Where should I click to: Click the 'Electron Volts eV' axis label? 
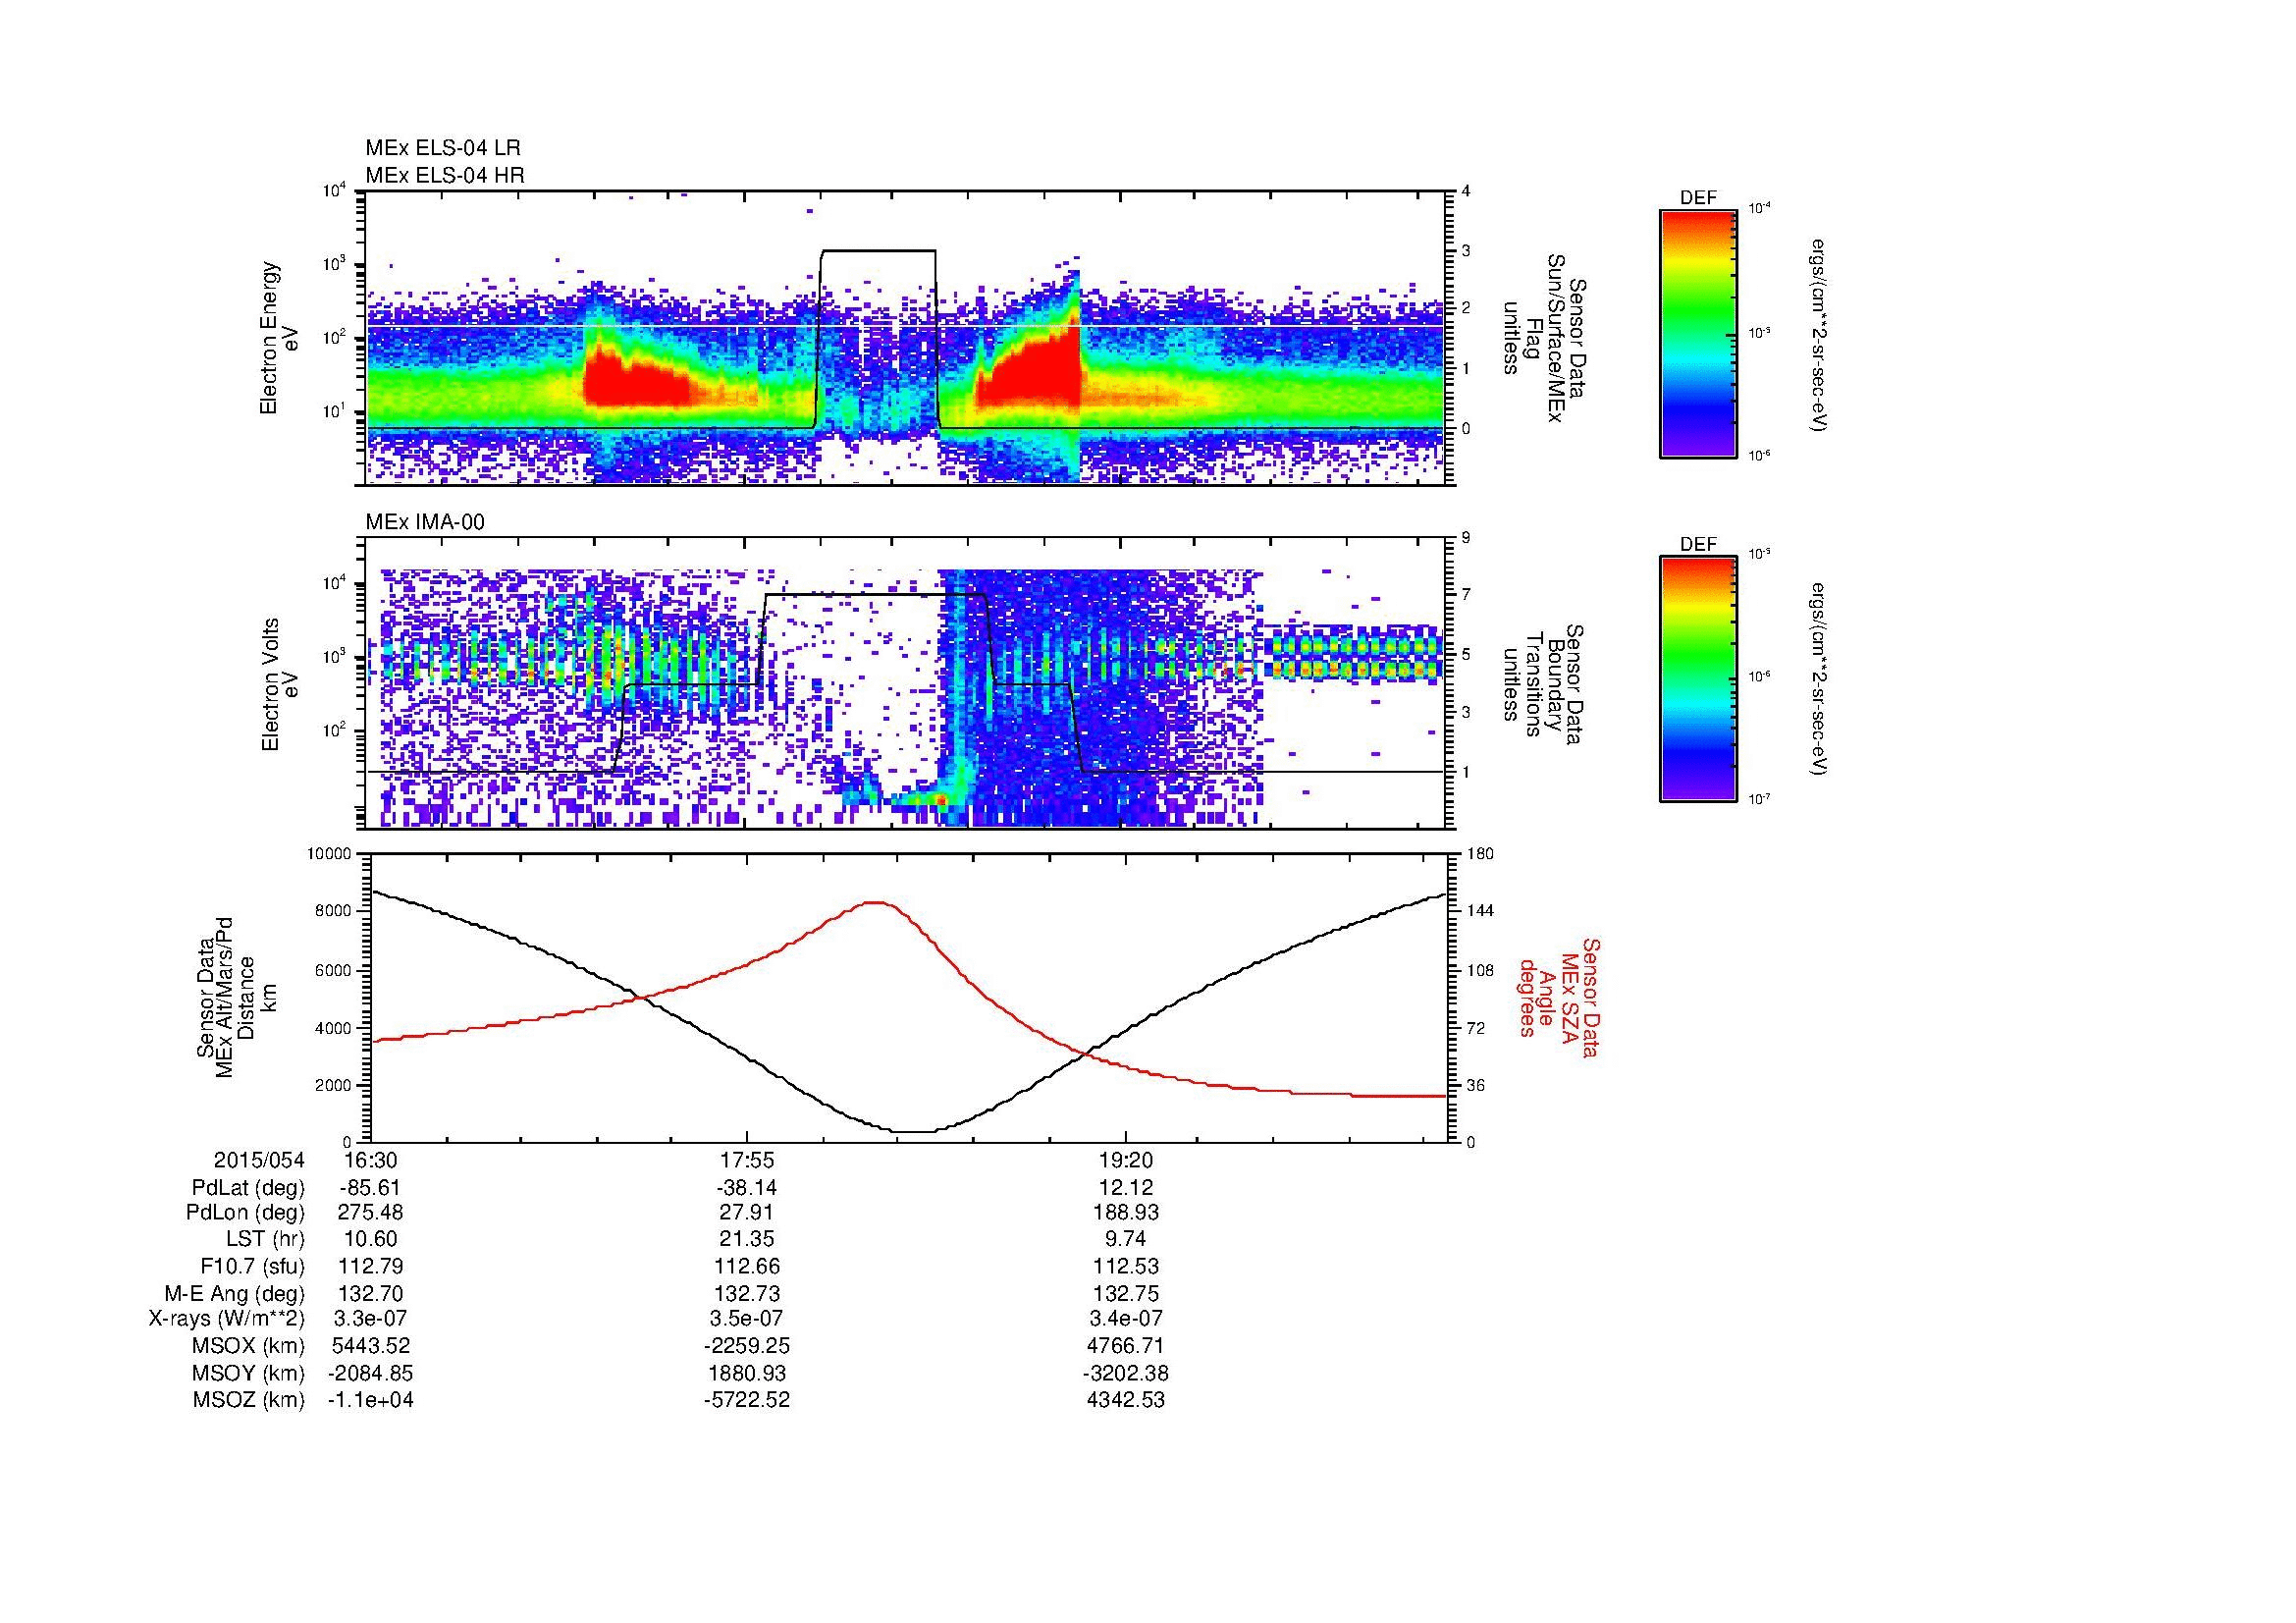pyautogui.click(x=279, y=684)
